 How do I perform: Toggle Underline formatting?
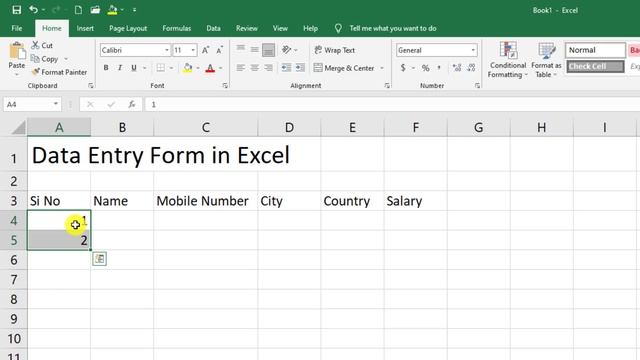click(133, 68)
